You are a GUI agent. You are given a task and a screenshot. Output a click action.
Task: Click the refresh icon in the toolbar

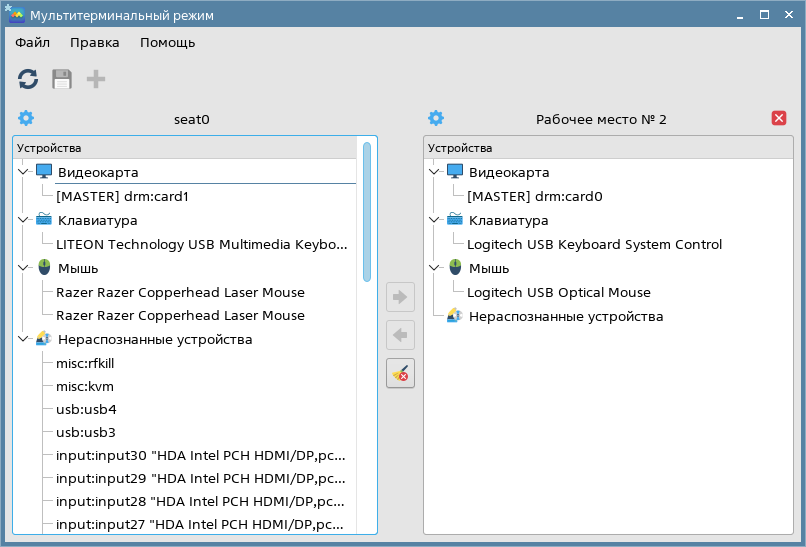point(28,79)
